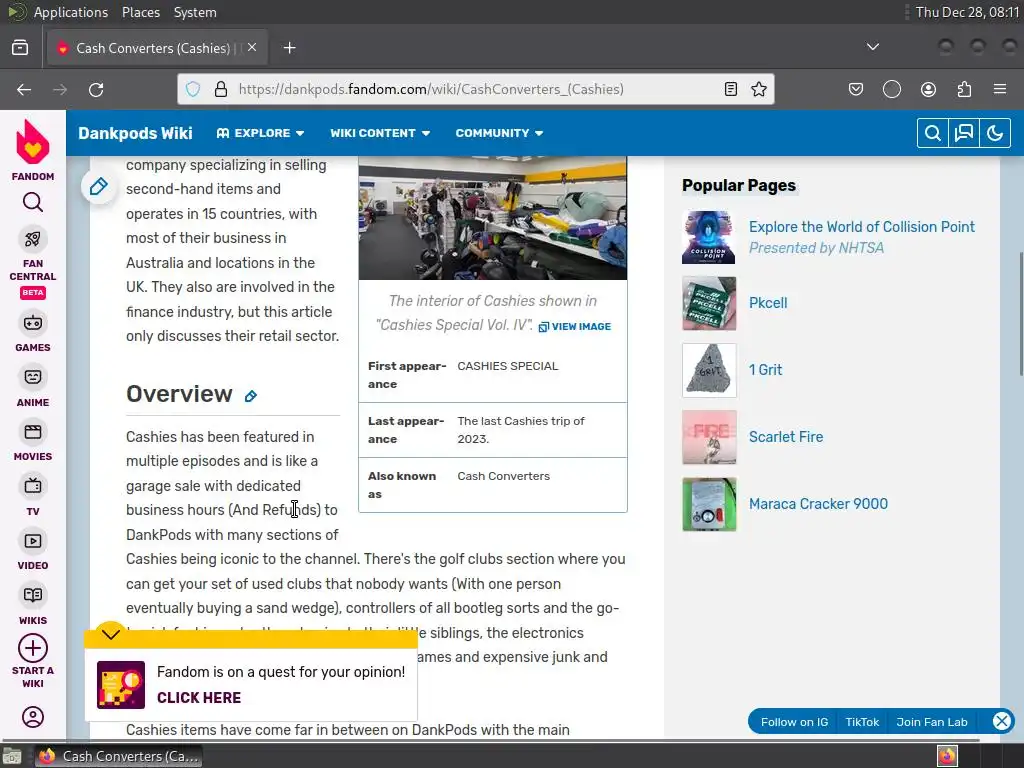
Task: Click Follow on IG button
Action: click(794, 722)
